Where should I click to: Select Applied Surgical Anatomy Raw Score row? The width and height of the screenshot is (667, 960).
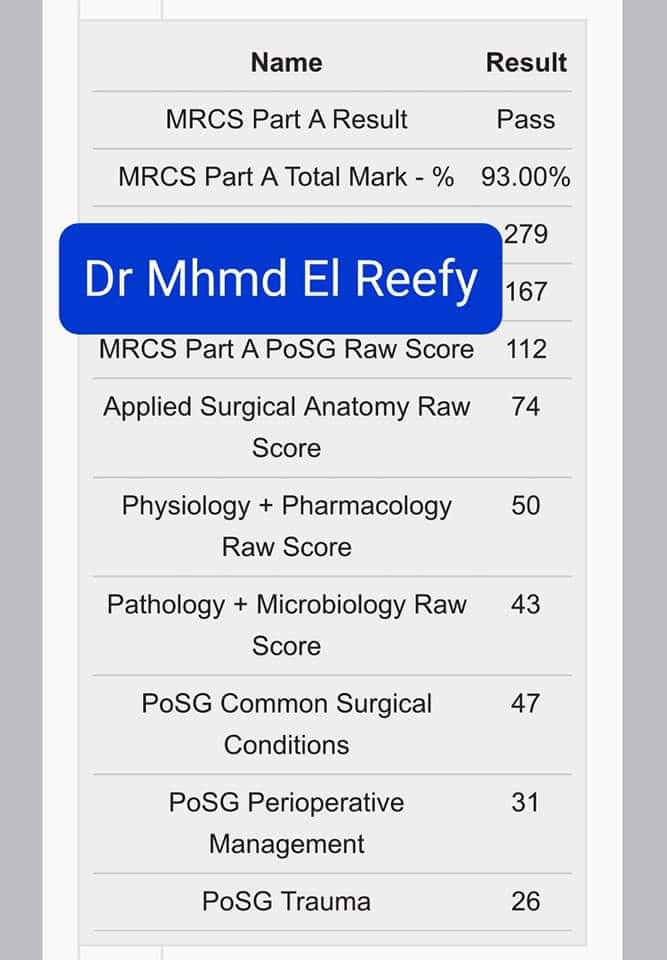[333, 427]
